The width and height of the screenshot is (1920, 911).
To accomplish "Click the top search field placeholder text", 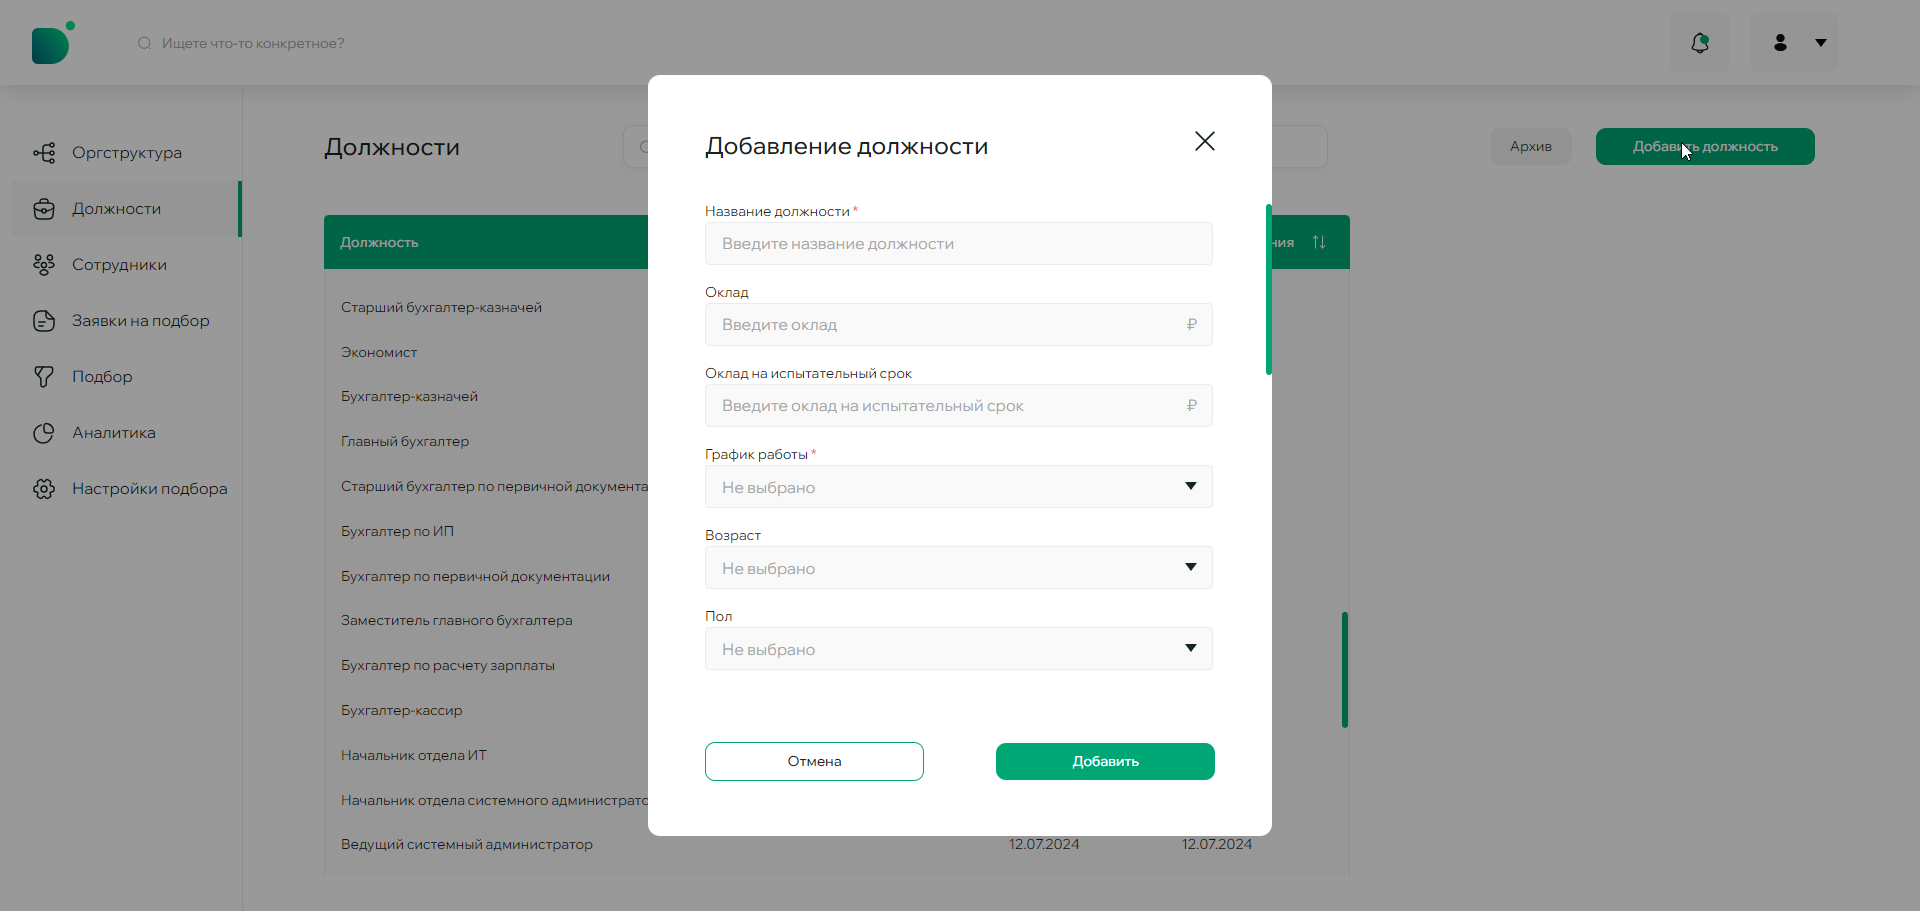I will tap(253, 43).
